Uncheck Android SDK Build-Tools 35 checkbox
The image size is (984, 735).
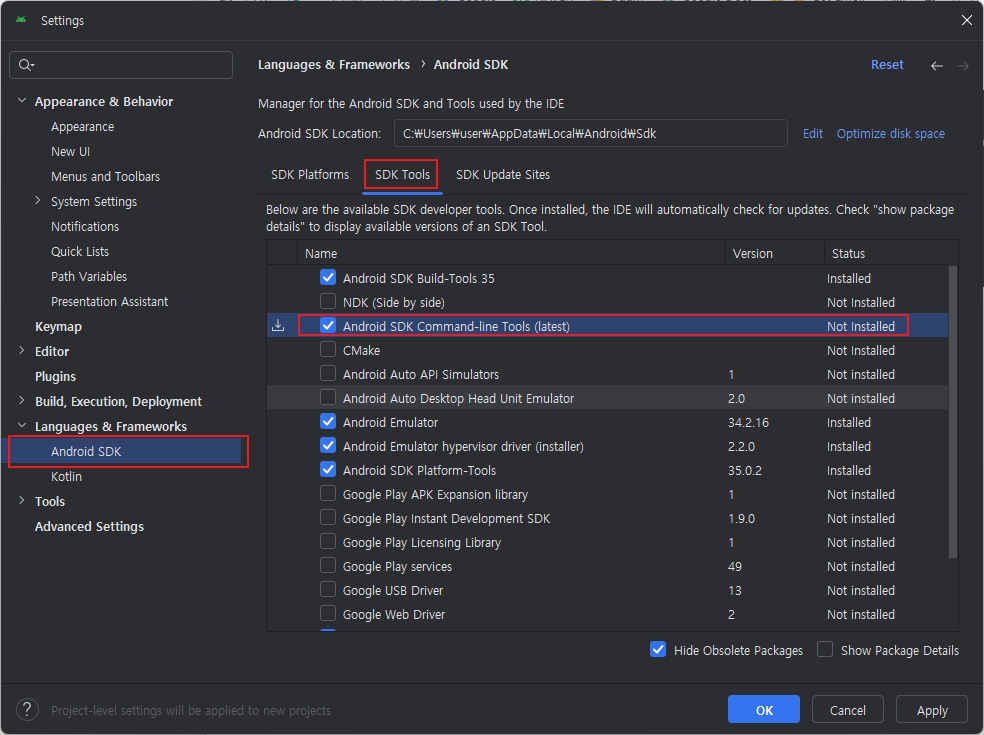tap(328, 277)
